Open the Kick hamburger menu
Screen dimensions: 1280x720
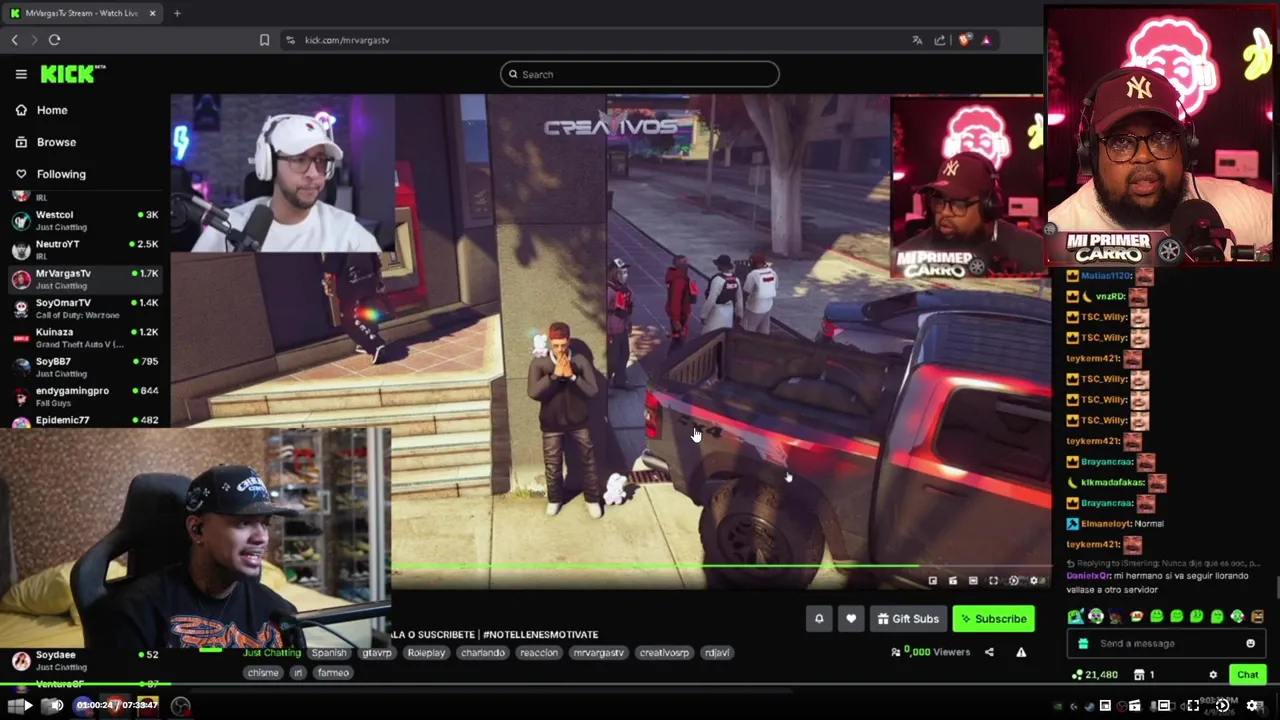tap(21, 74)
